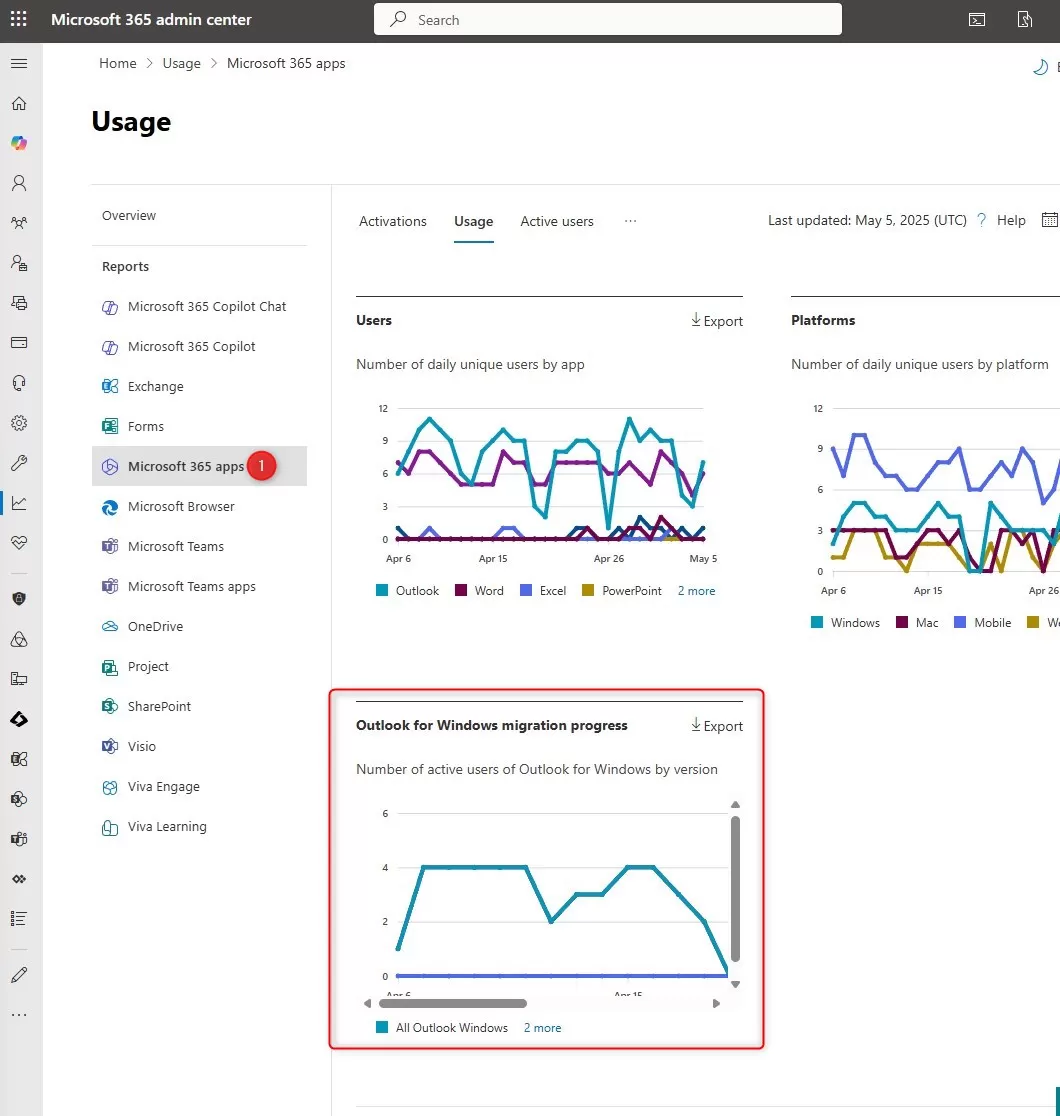Open the All admin centers list icon
The width and height of the screenshot is (1060, 1116).
(19, 919)
